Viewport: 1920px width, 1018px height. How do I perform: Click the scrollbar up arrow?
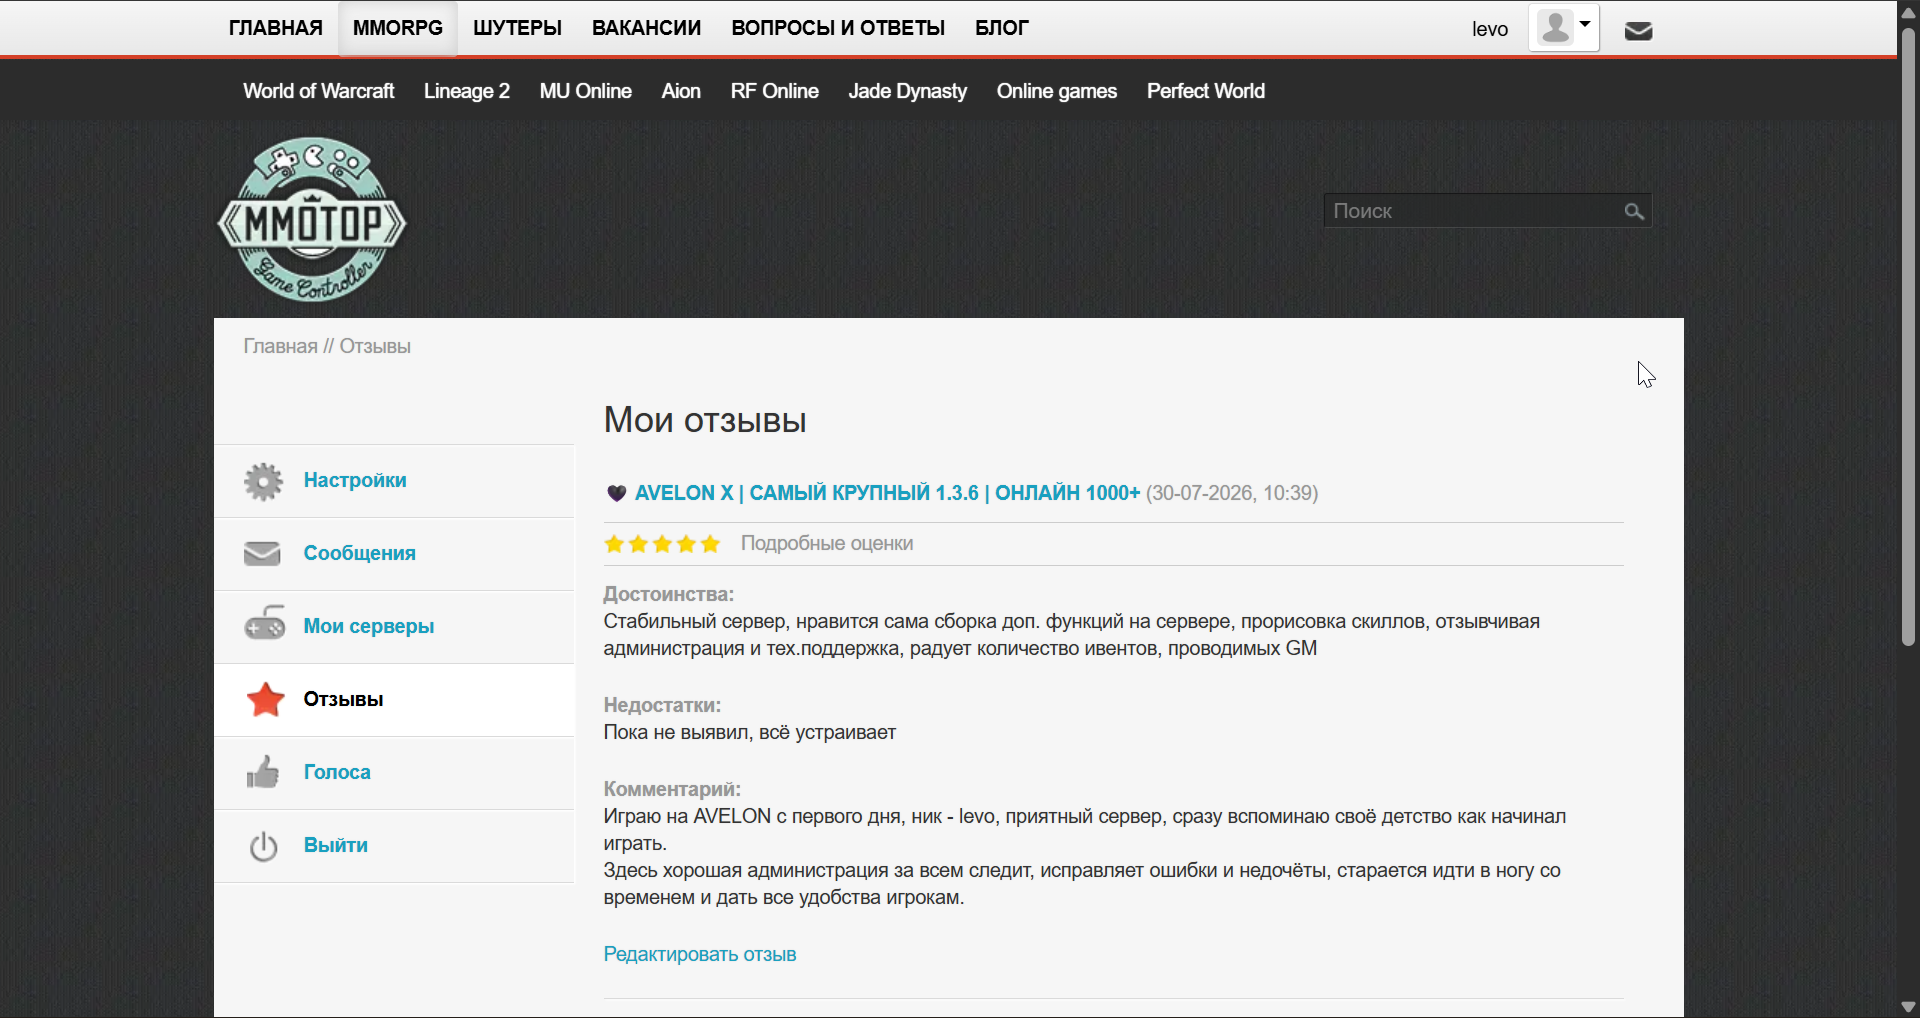click(1908, 12)
